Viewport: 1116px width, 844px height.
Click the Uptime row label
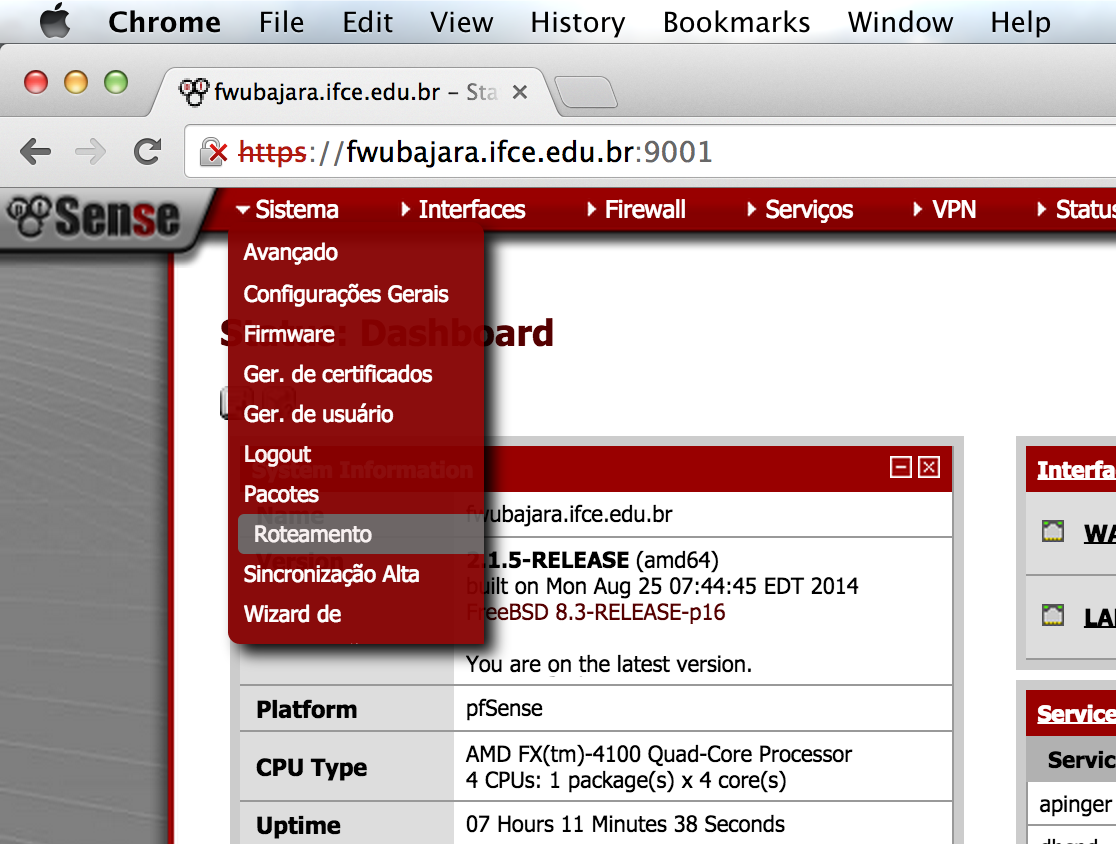298,825
